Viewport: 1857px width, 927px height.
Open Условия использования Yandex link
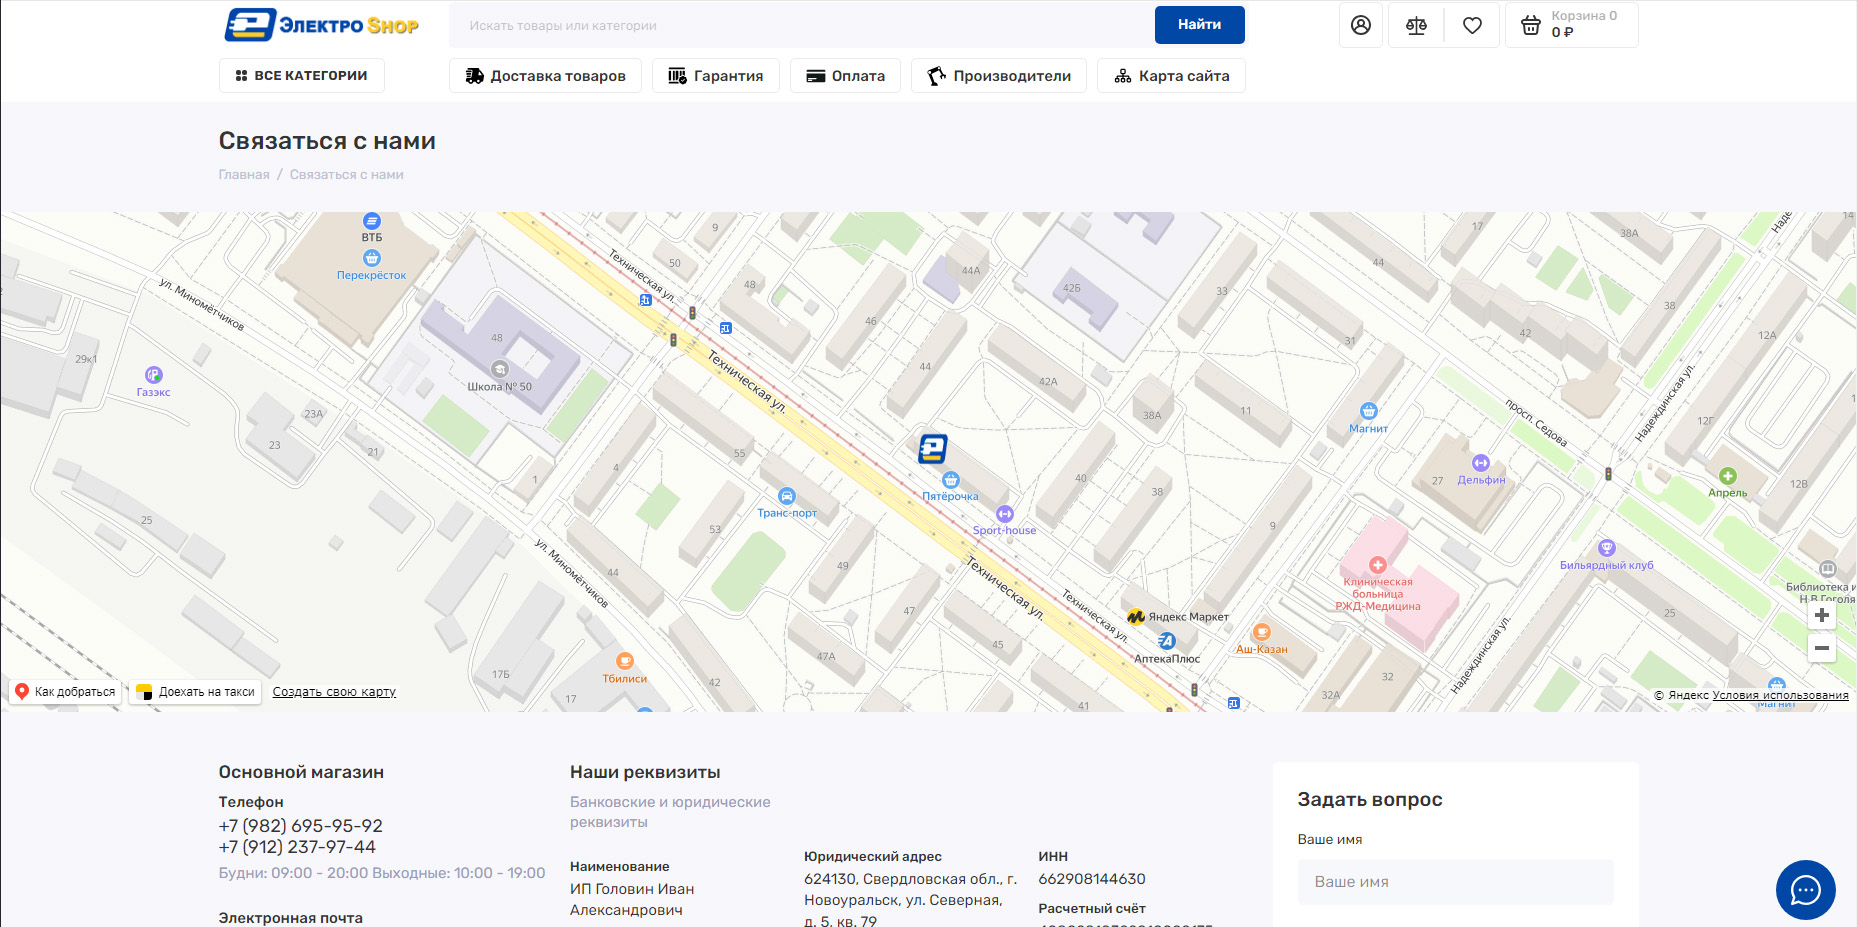click(x=1780, y=695)
